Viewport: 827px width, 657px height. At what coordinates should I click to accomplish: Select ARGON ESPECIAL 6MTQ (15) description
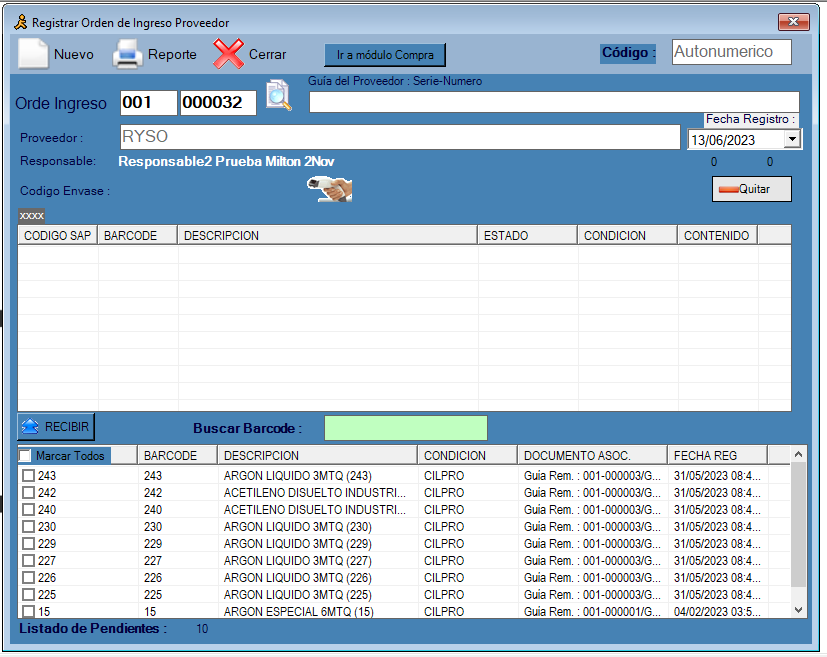(x=299, y=612)
